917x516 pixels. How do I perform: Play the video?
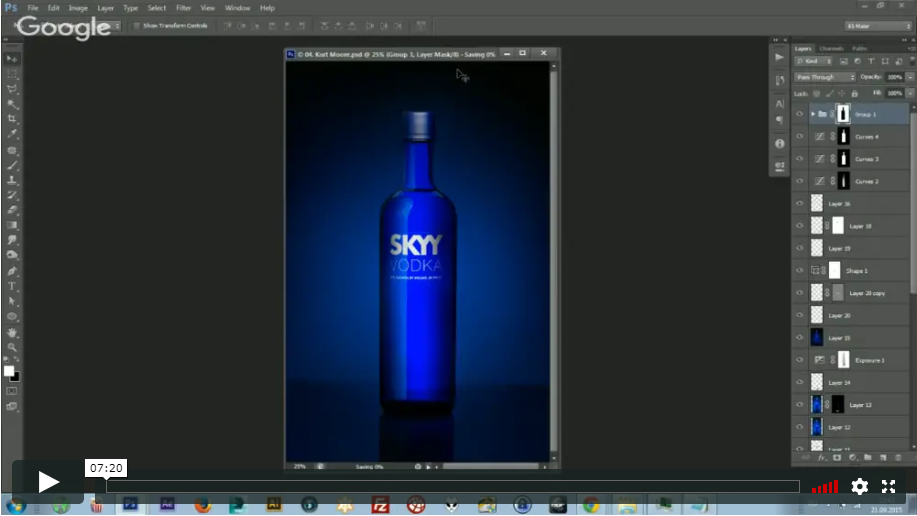pos(48,482)
